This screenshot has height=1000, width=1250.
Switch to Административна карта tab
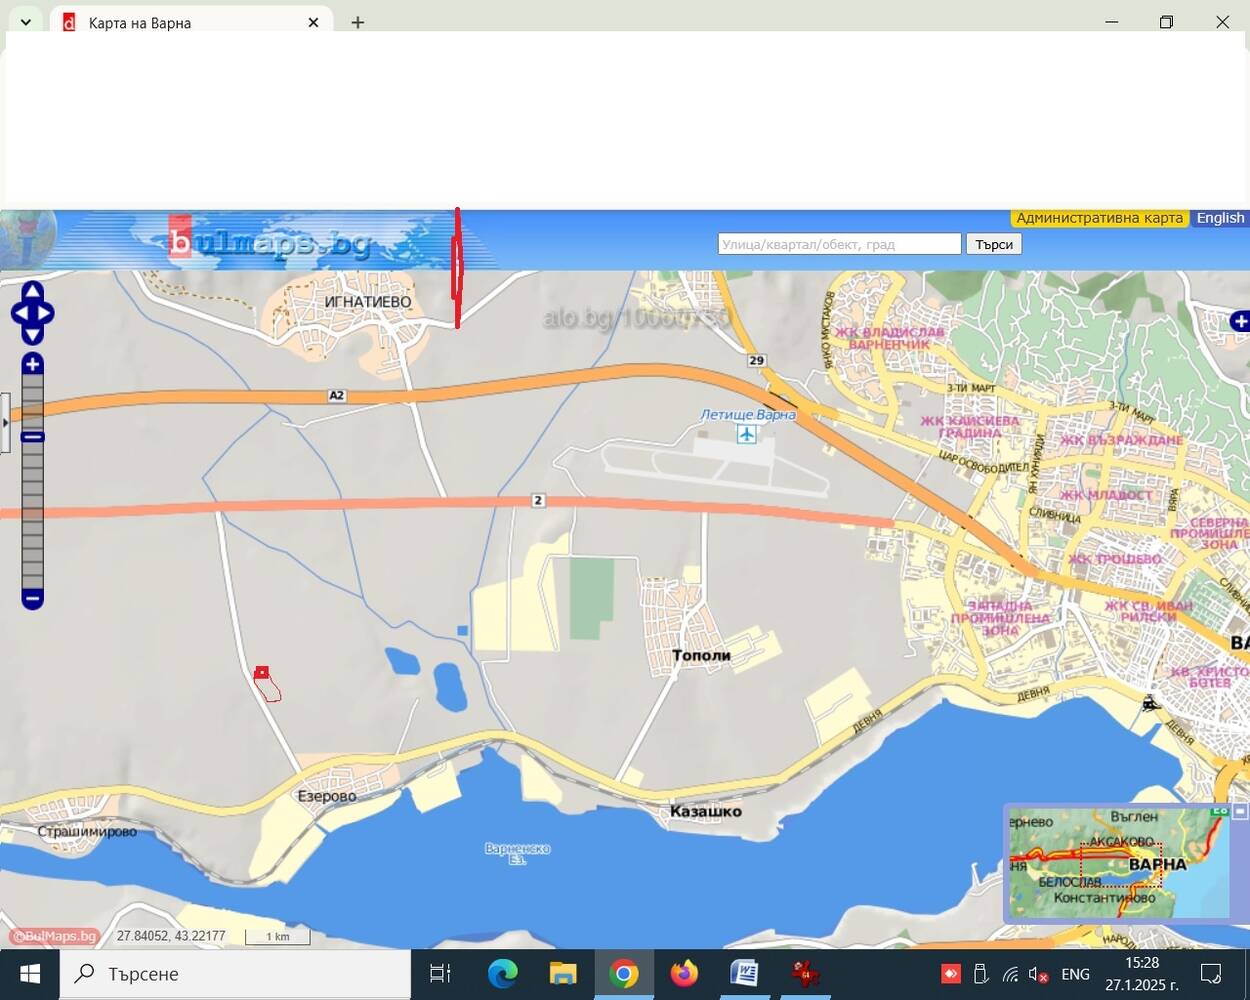(1099, 218)
